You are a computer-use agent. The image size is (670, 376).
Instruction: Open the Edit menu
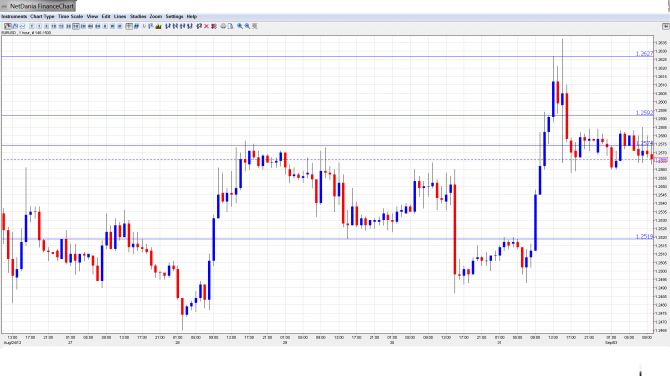tap(106, 17)
